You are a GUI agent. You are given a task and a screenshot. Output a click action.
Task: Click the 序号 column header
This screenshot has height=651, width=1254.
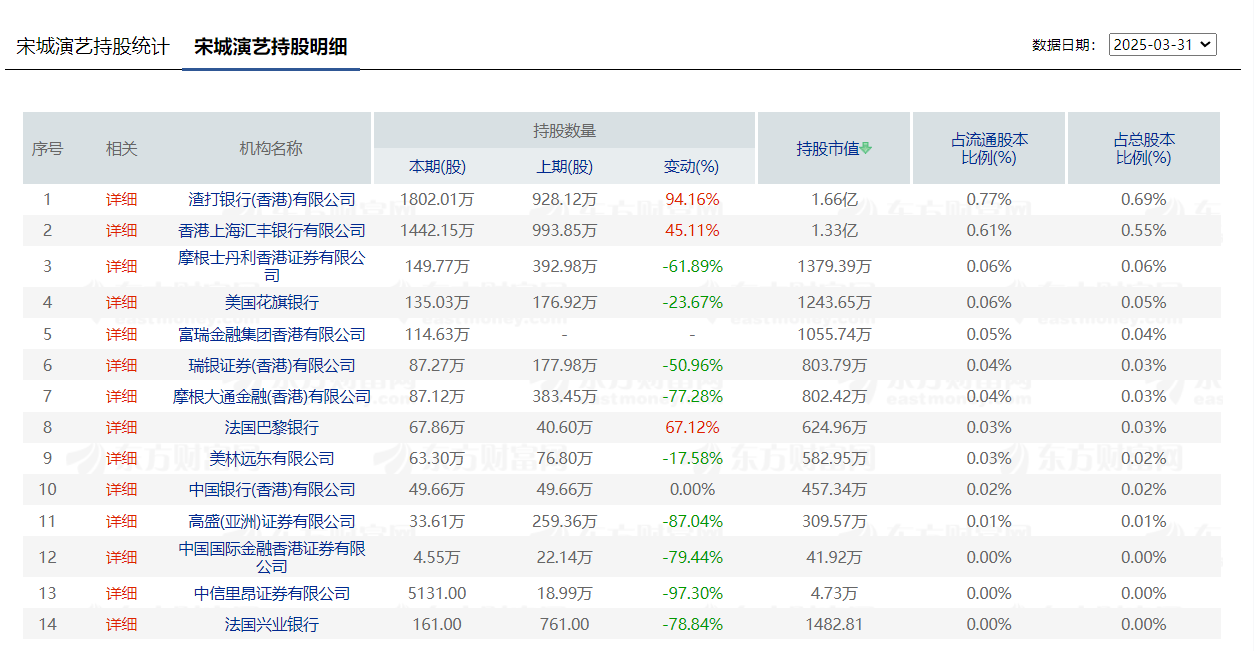tap(47, 148)
